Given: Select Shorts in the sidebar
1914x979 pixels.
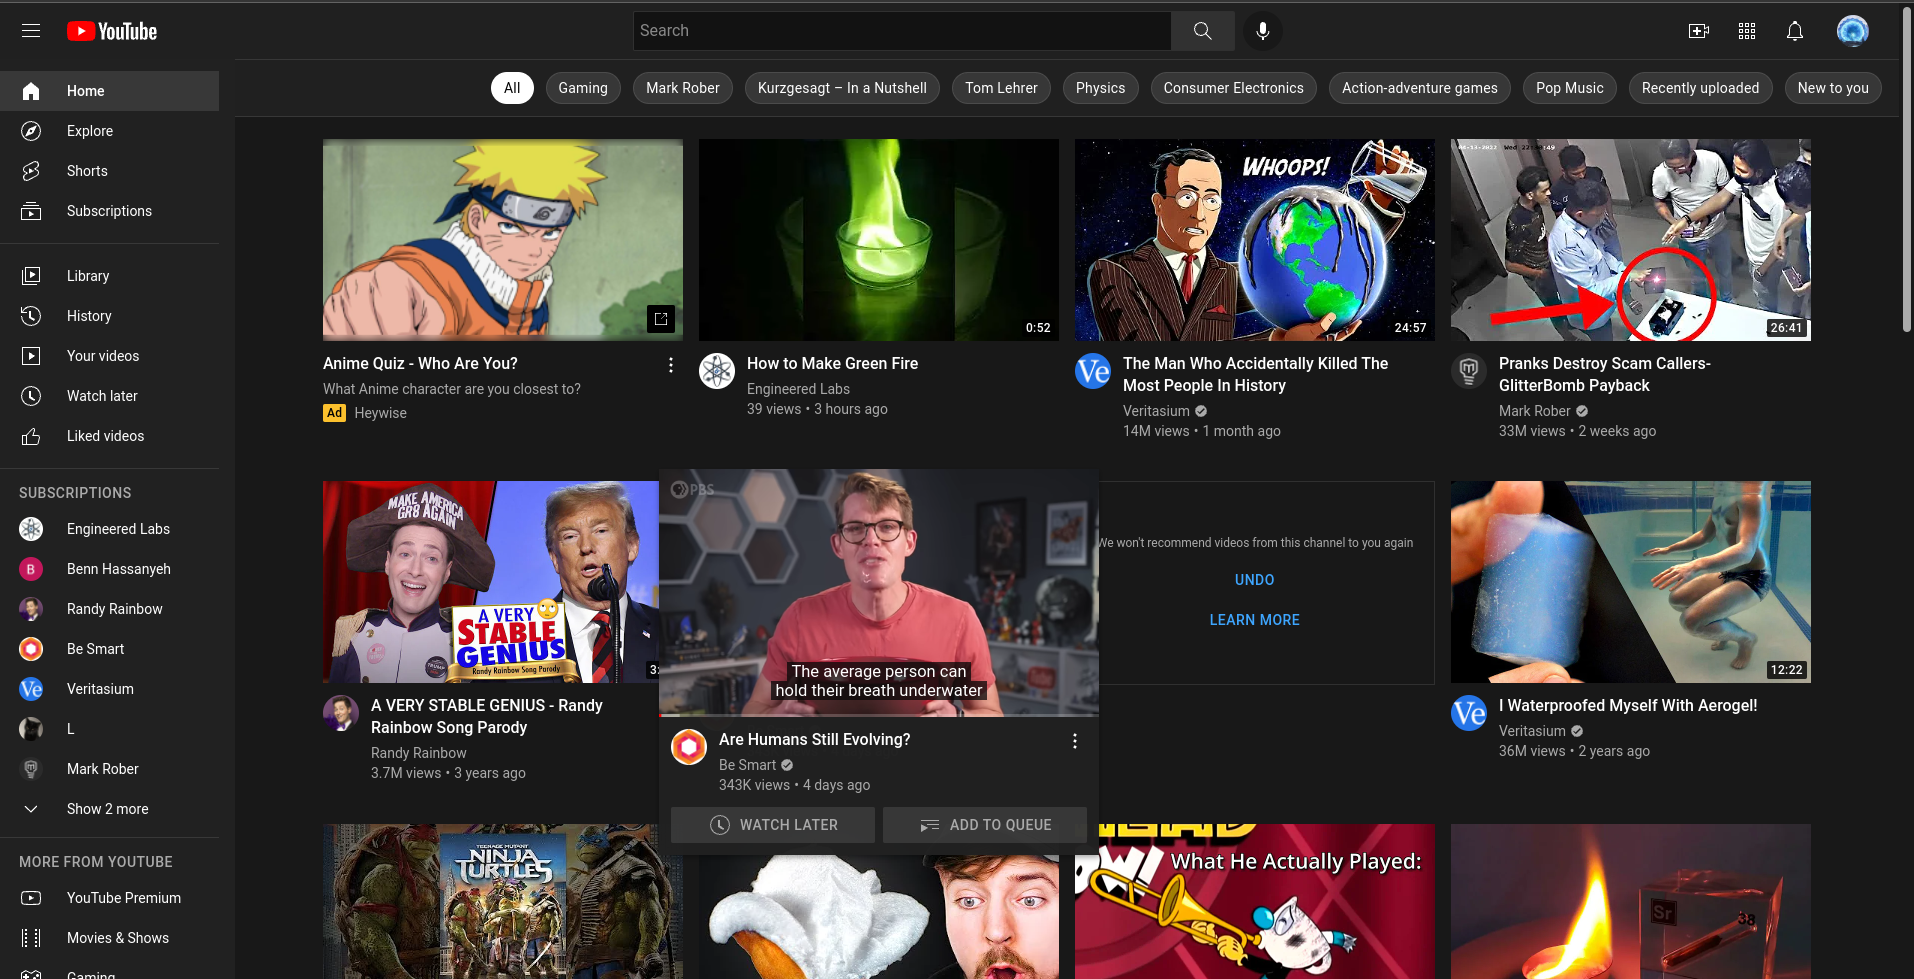Looking at the screenshot, I should click(86, 170).
